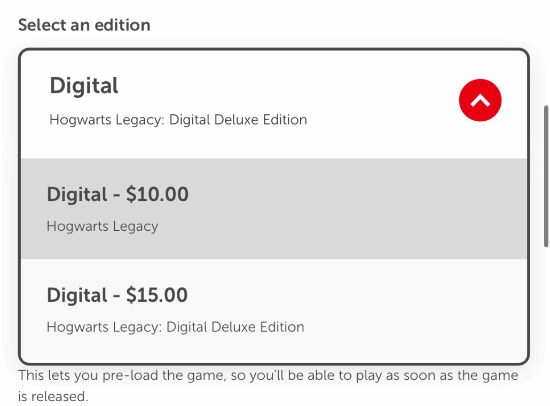Click the page scrollbar on the right

coord(546,176)
